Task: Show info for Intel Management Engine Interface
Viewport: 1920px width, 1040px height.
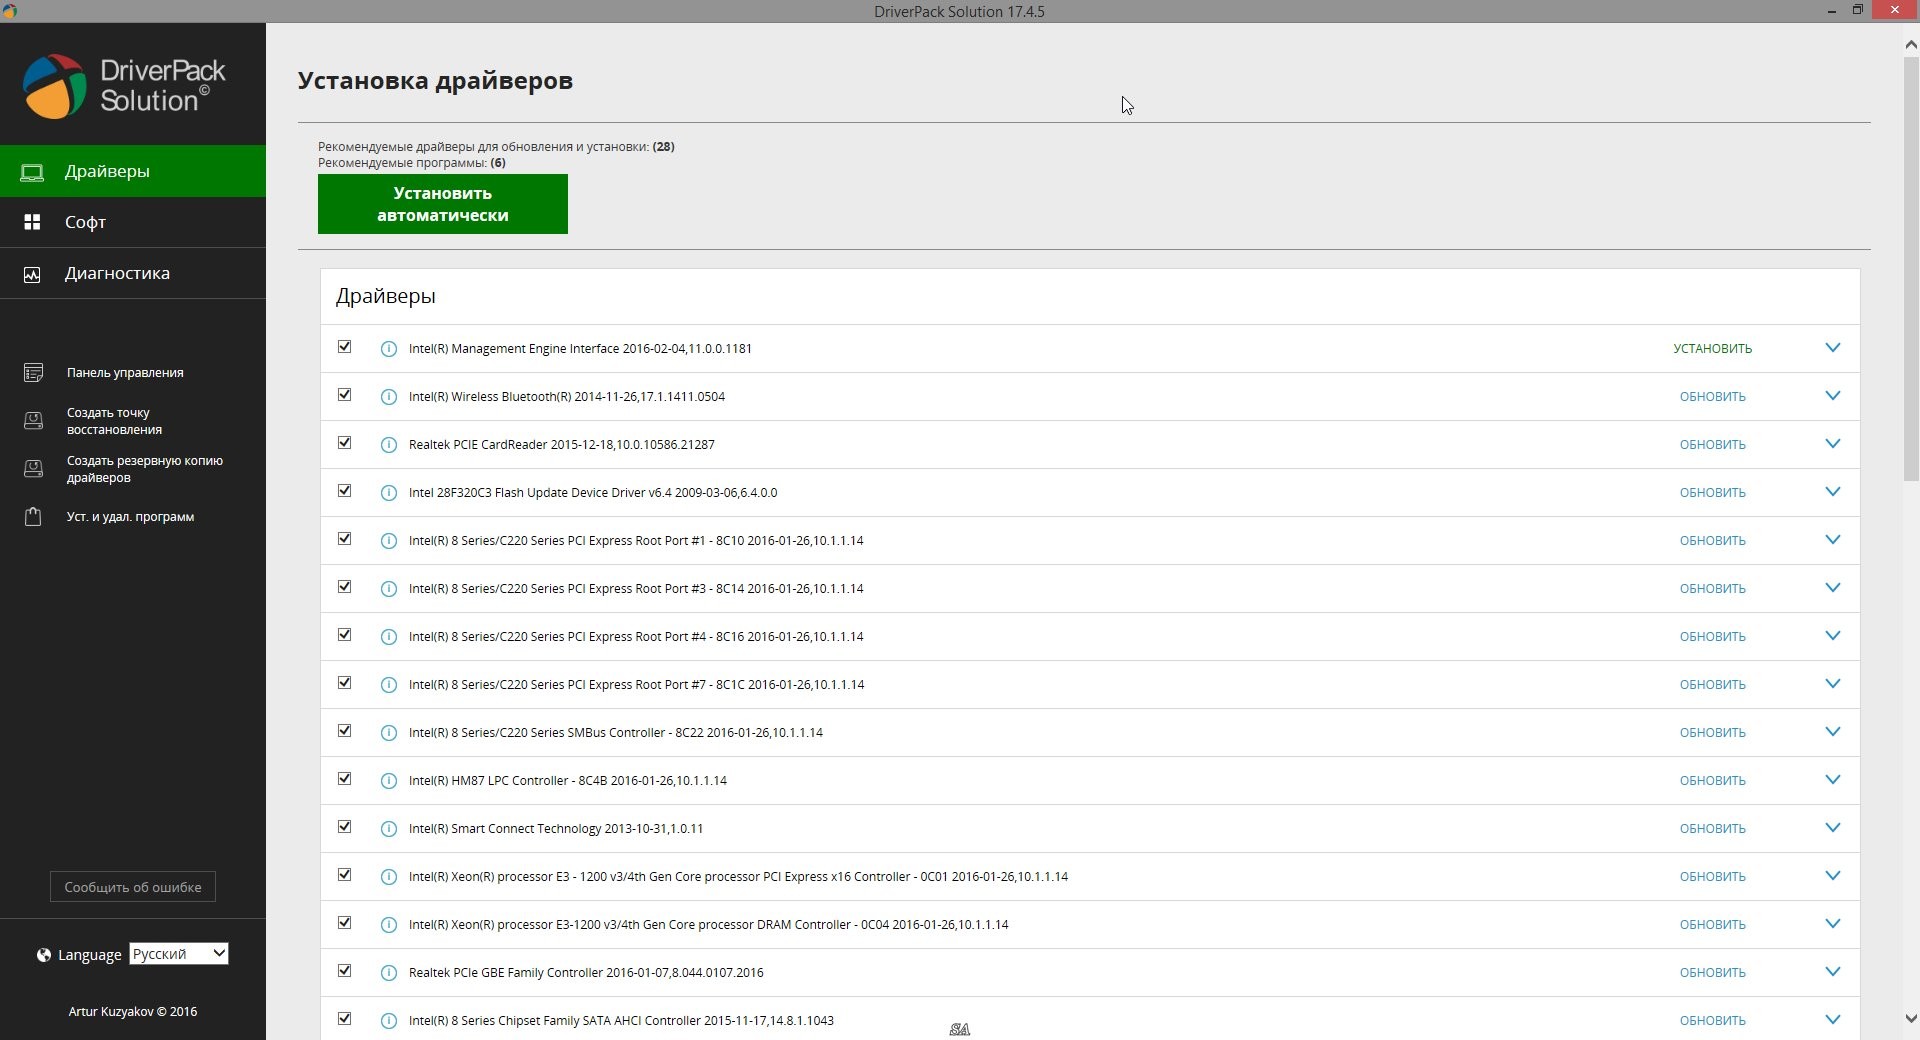Action: pos(389,349)
